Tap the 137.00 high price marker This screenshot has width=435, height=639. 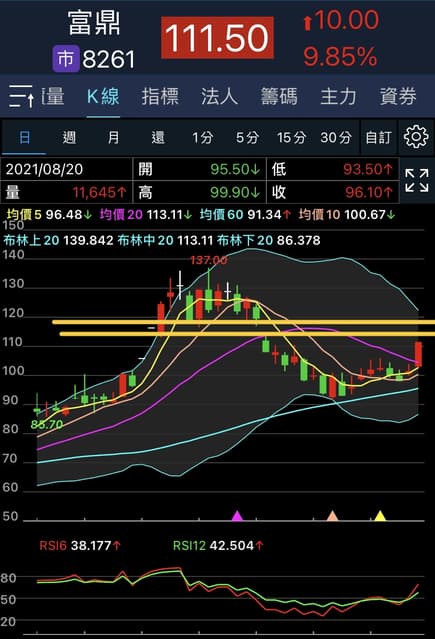point(209,260)
